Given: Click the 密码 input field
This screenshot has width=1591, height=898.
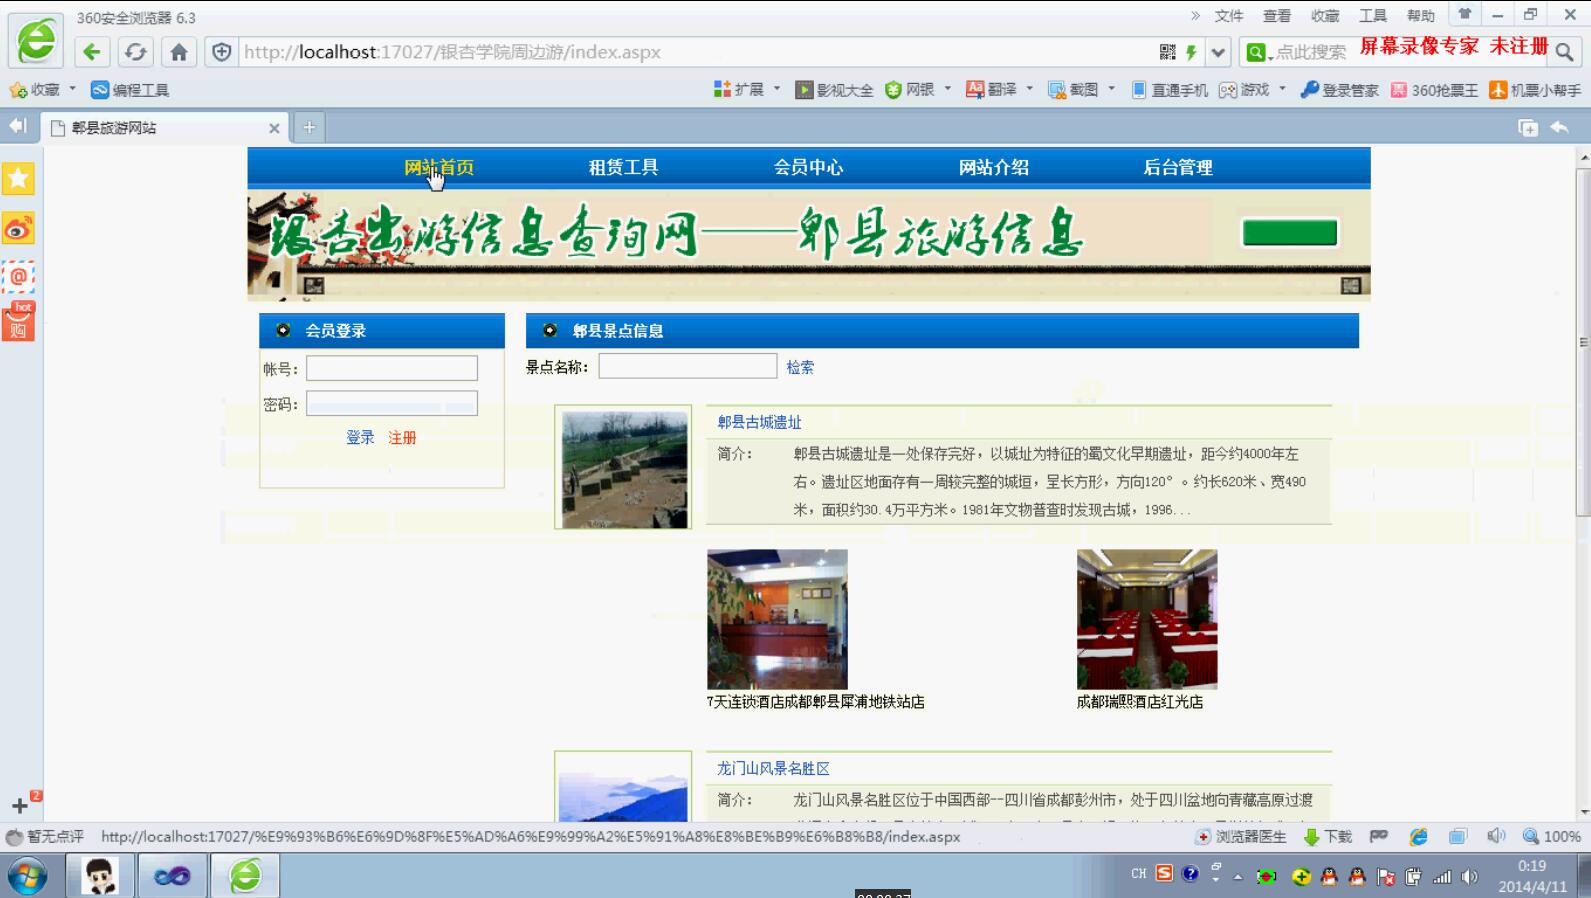Looking at the screenshot, I should pyautogui.click(x=392, y=403).
